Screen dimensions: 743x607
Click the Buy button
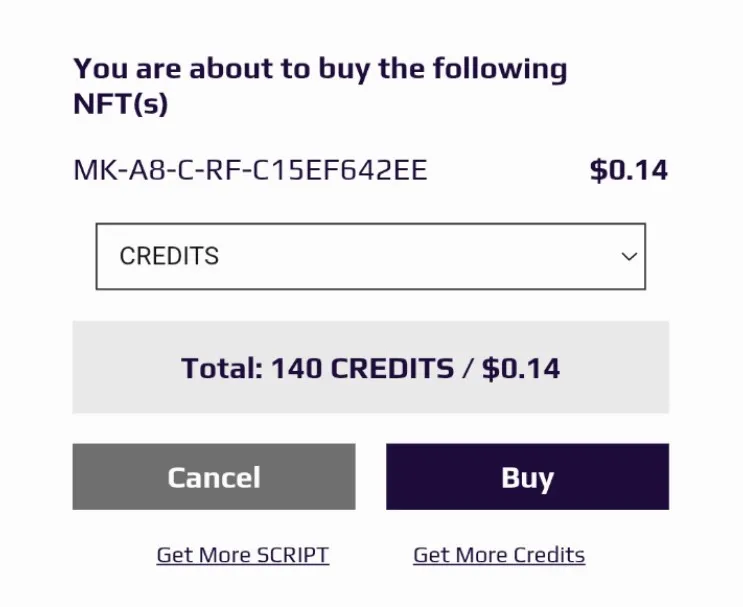527,477
